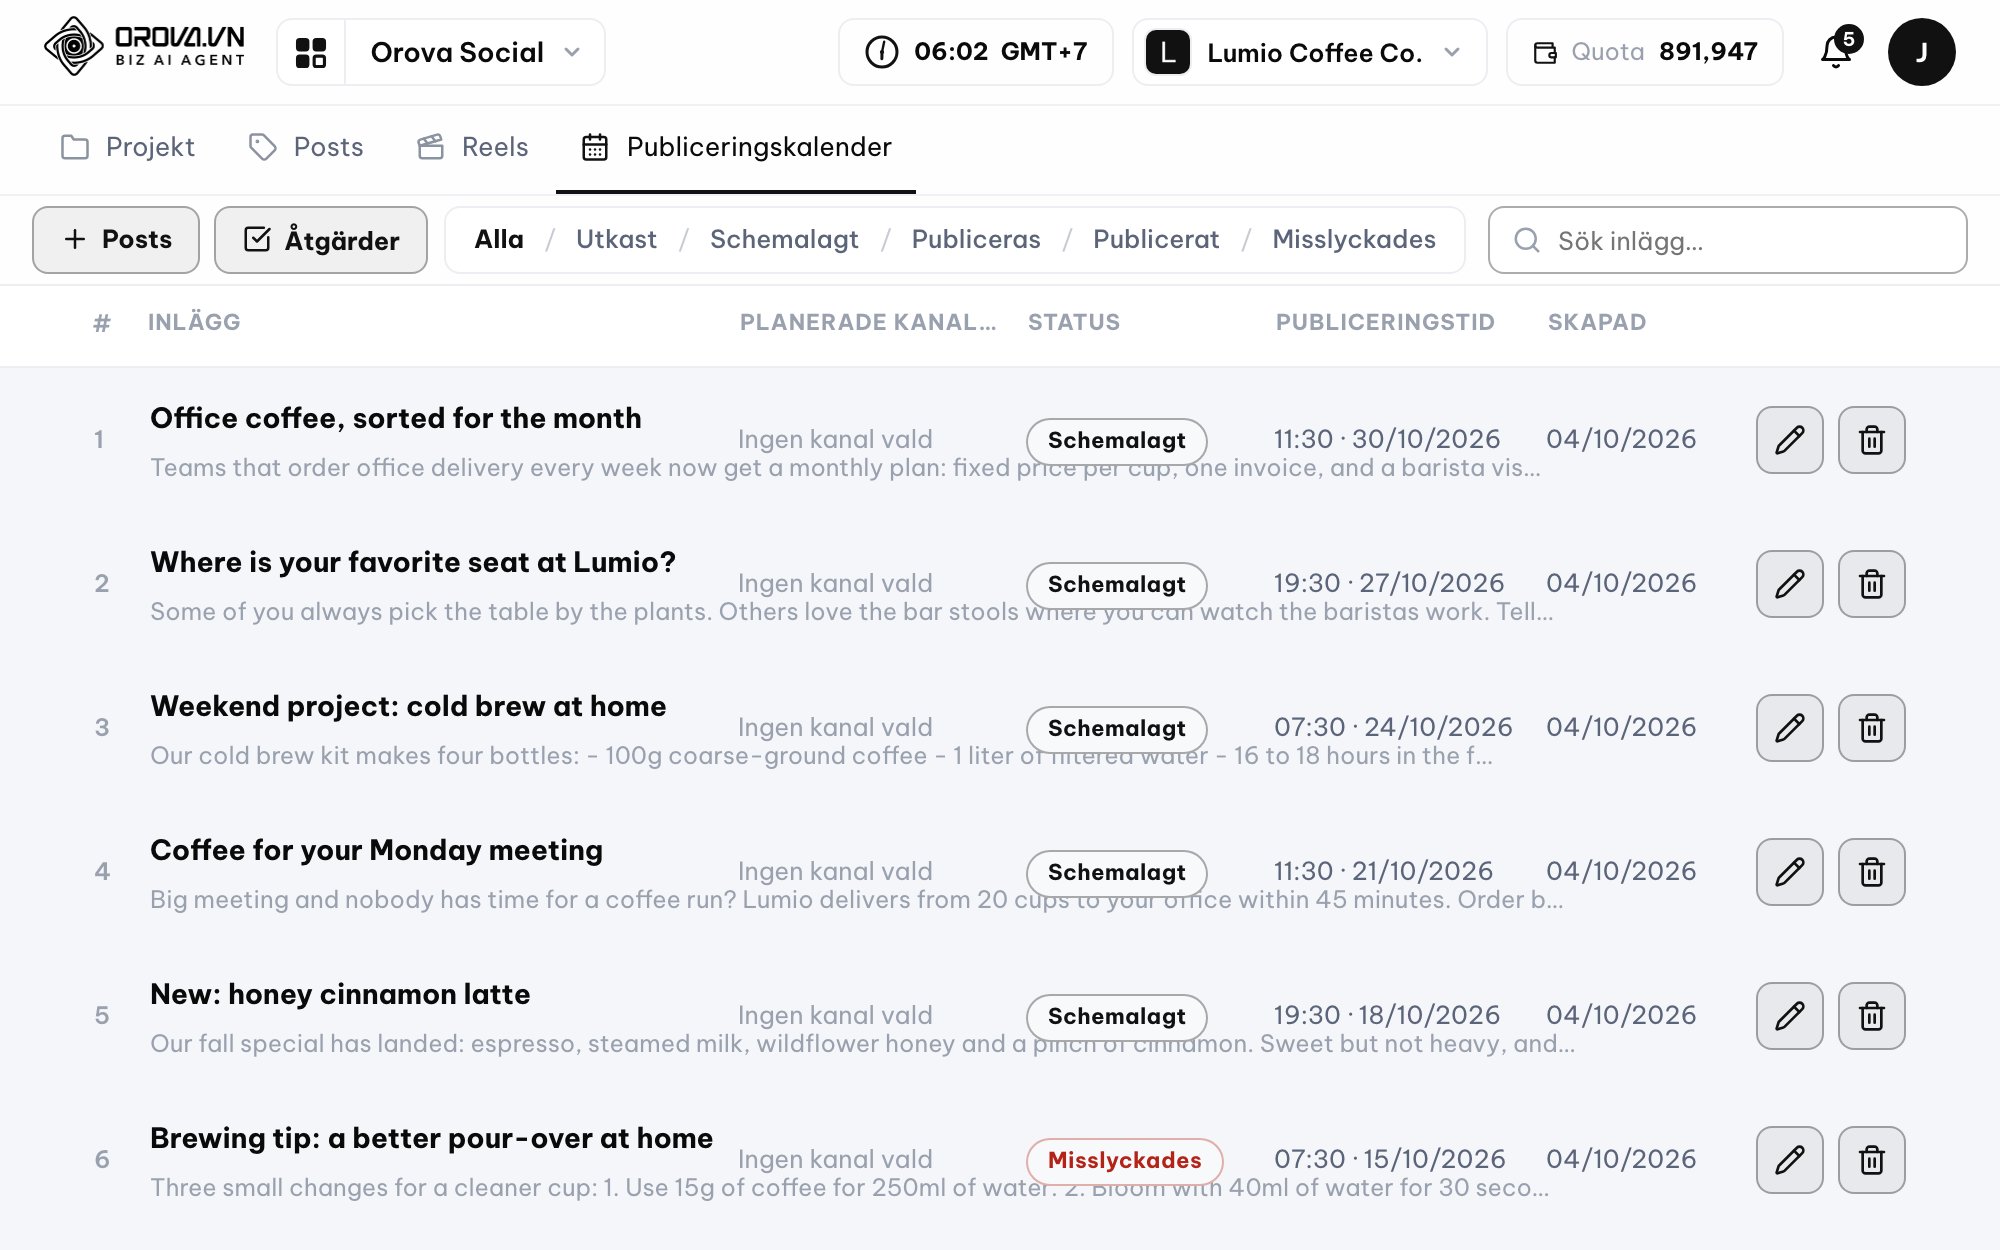2000x1250 pixels.
Task: Select the Publiceringskalender tab
Action: [736, 147]
